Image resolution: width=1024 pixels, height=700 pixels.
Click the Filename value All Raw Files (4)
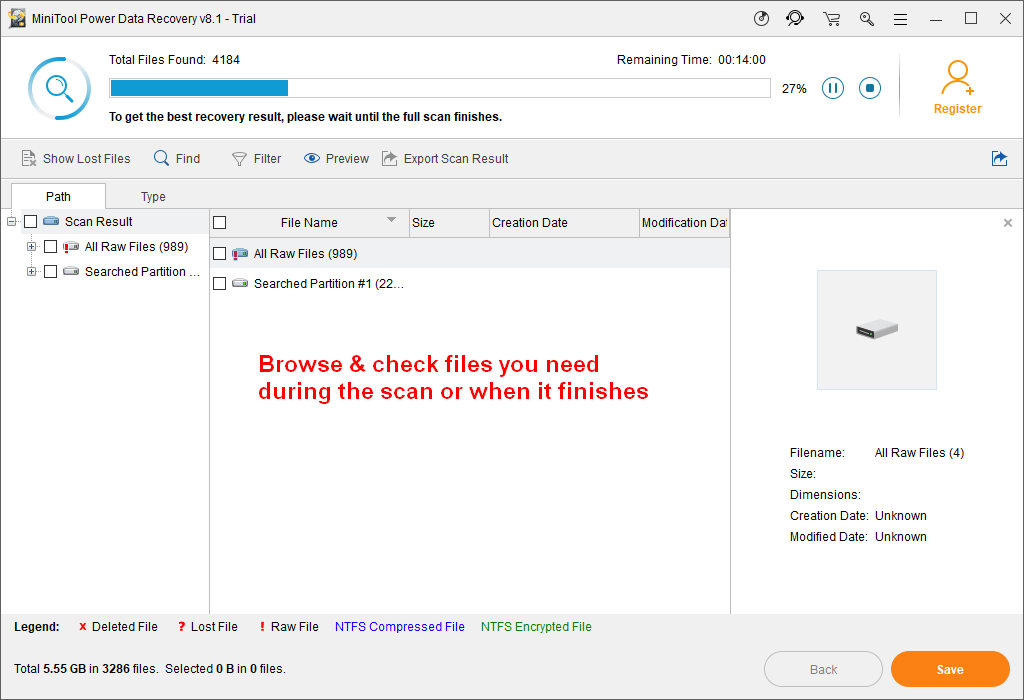click(920, 453)
